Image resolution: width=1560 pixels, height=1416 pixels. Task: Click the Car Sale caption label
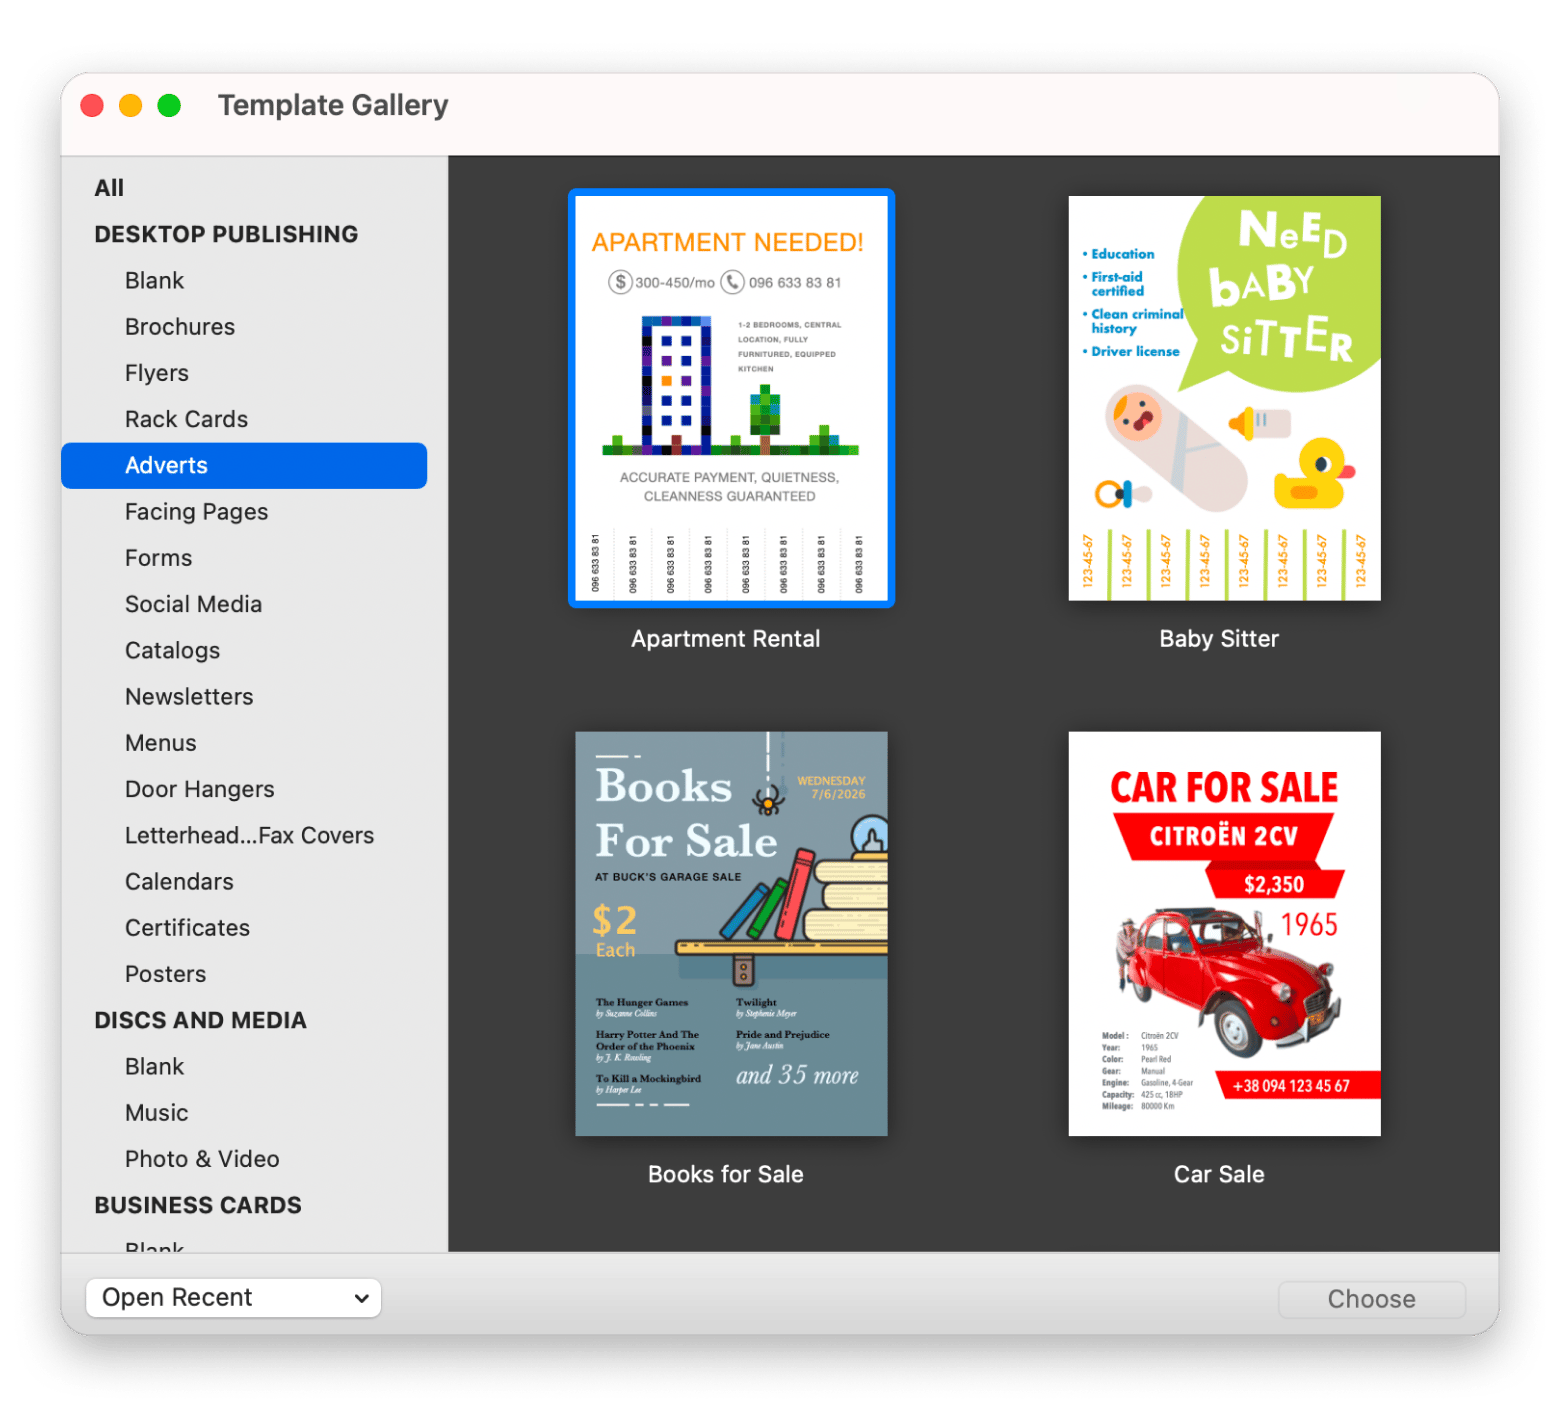(x=1219, y=1175)
